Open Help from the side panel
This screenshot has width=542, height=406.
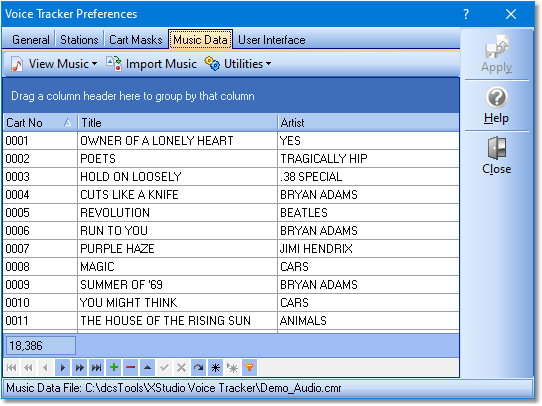(497, 105)
